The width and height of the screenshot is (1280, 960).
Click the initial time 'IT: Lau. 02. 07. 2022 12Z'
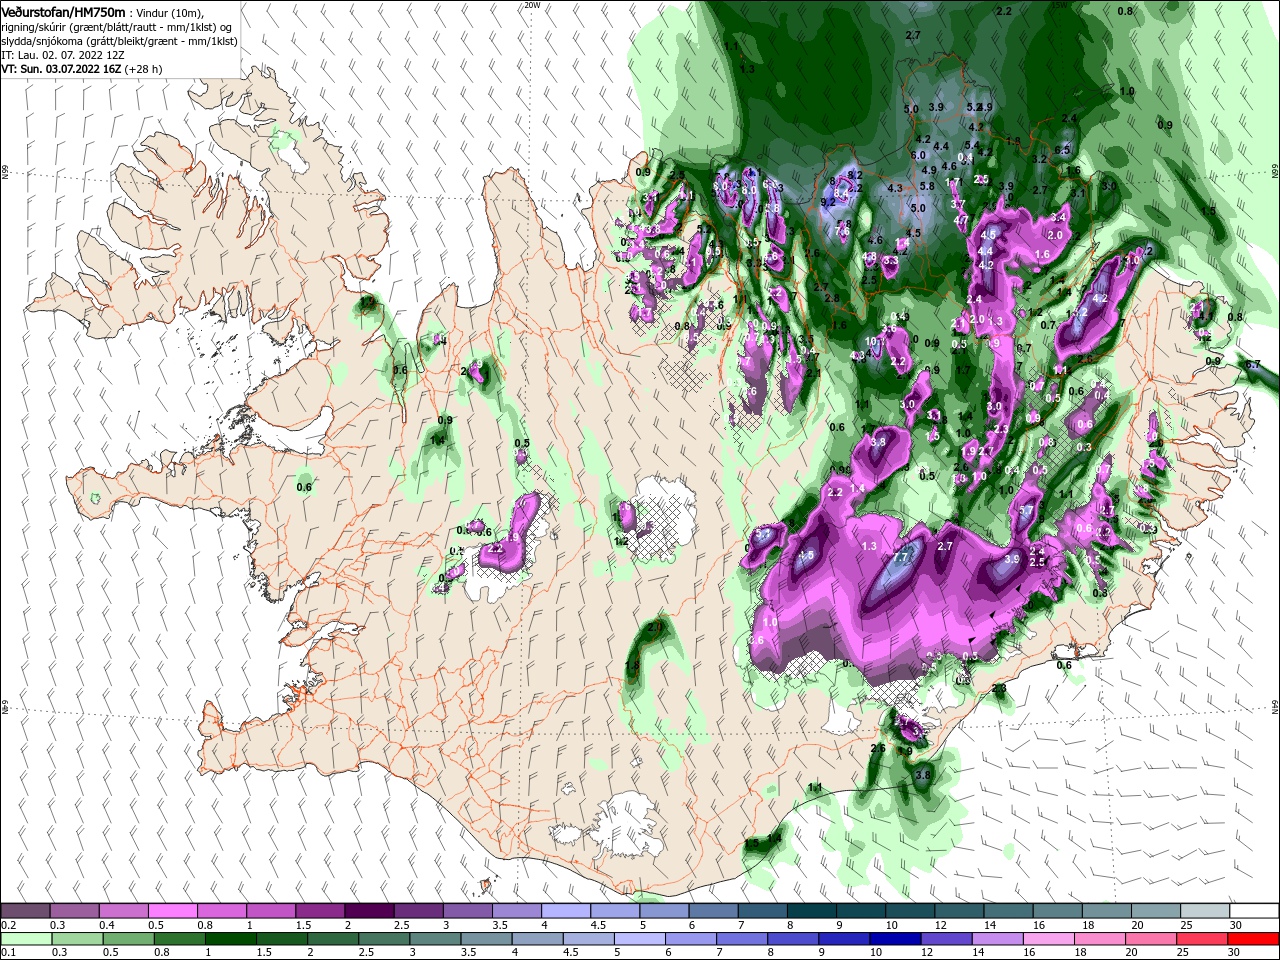point(63,56)
